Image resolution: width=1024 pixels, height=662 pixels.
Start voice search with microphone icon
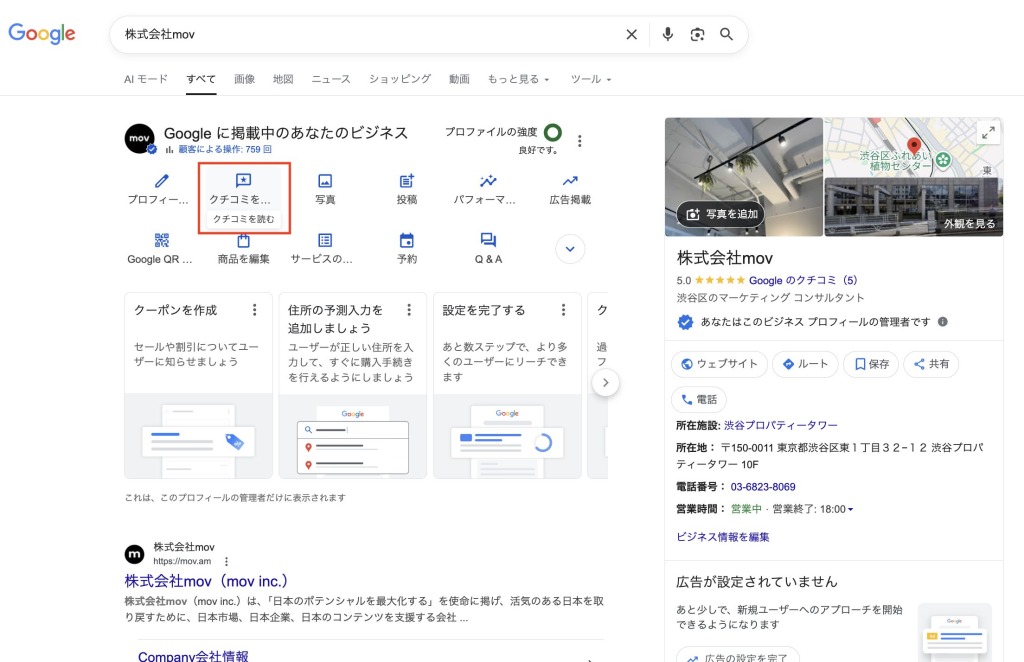[x=668, y=34]
